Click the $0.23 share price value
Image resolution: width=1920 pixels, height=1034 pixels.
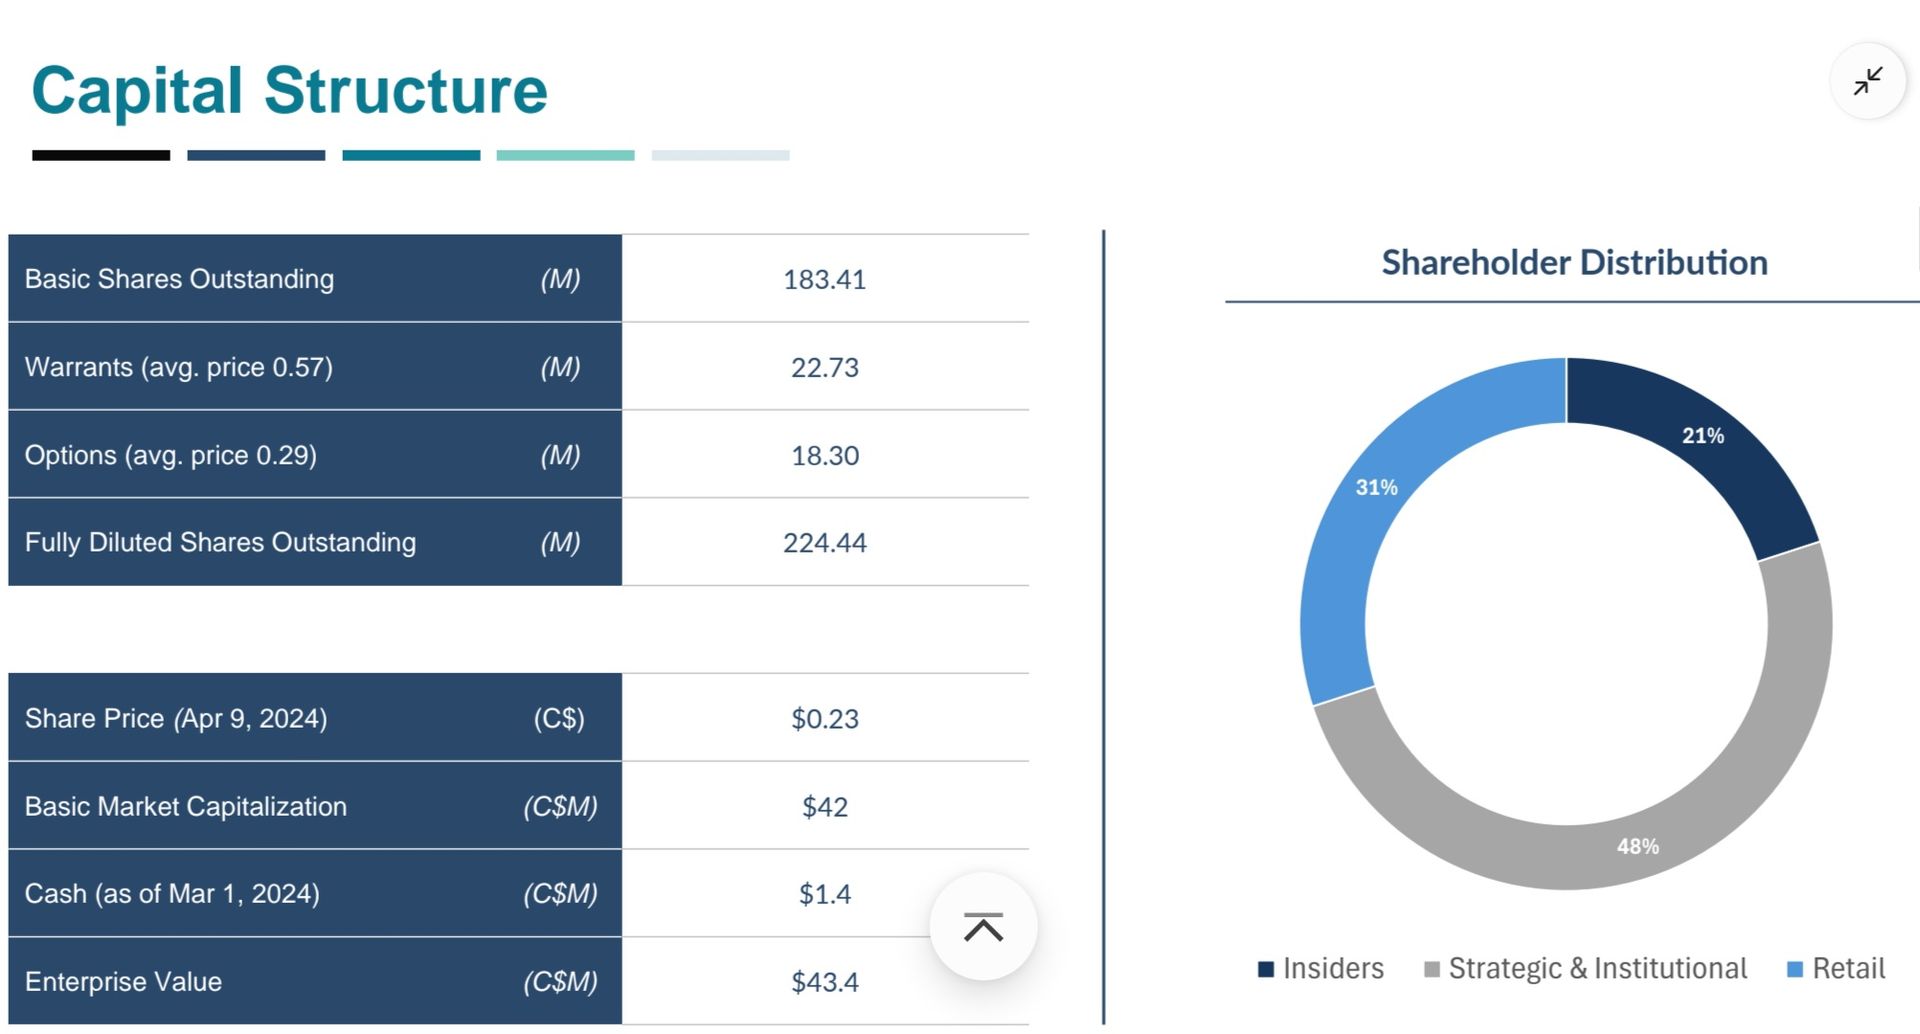824,719
